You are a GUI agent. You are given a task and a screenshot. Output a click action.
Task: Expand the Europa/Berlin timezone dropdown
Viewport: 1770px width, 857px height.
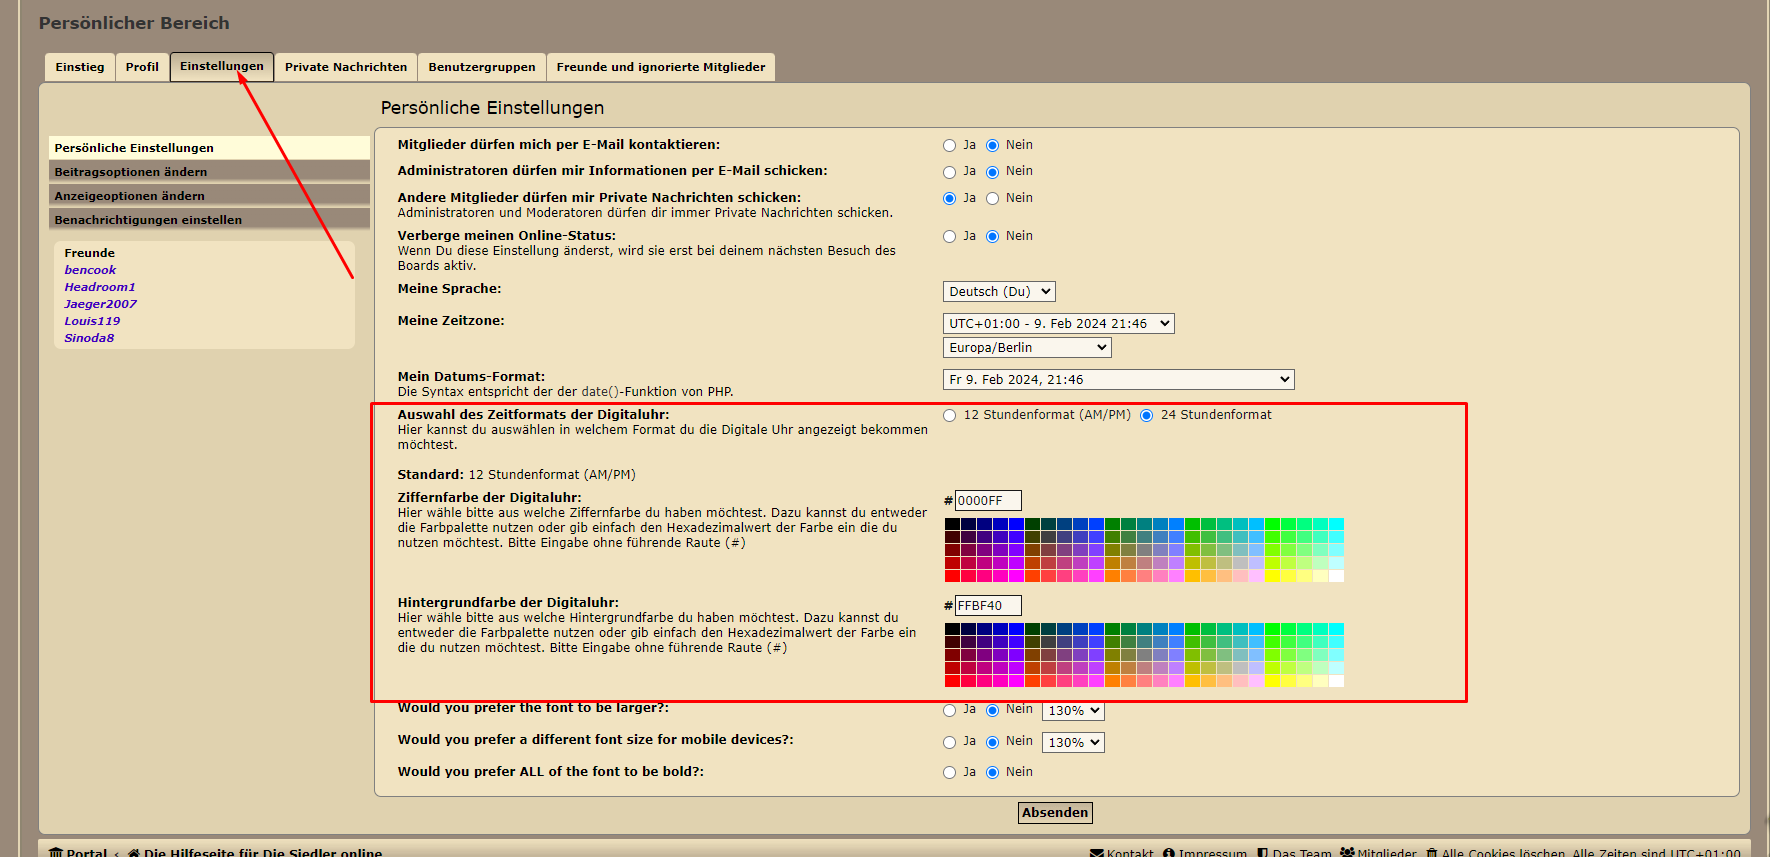click(1027, 348)
